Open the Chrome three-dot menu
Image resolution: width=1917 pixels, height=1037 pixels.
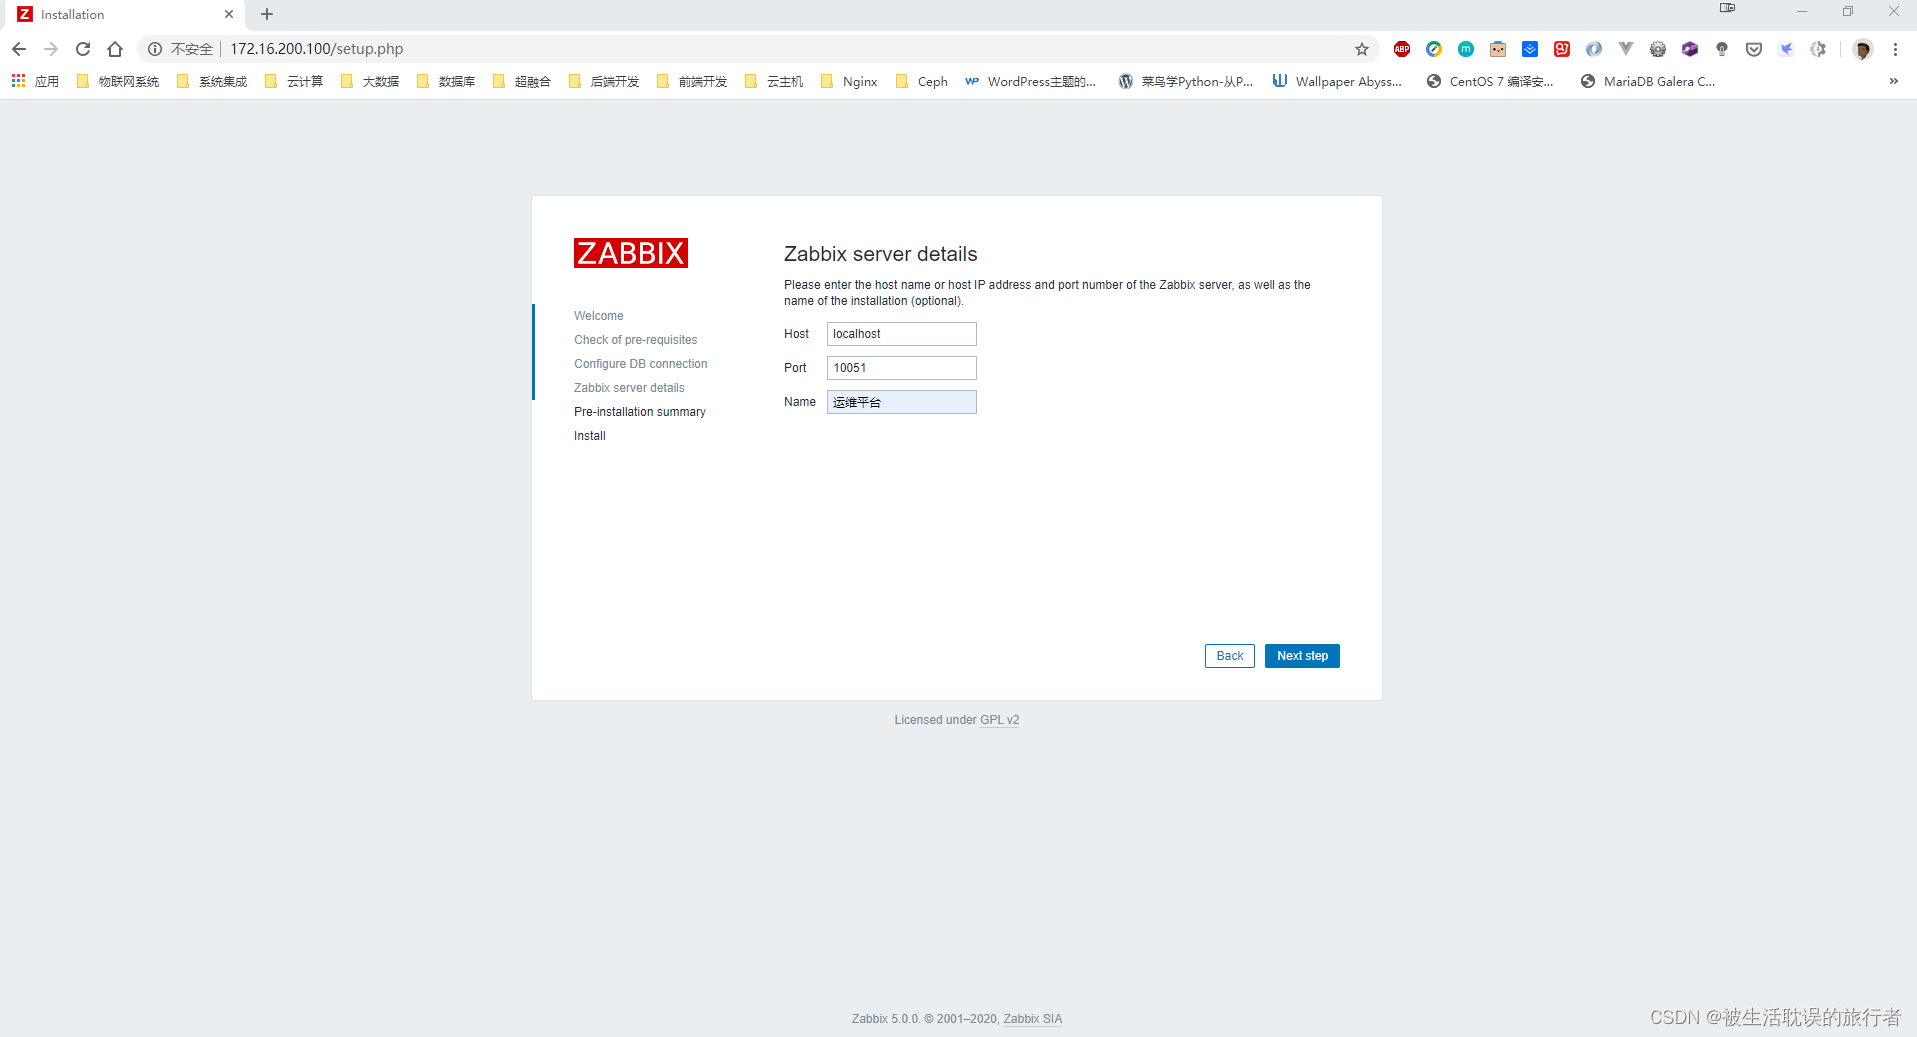click(1895, 49)
